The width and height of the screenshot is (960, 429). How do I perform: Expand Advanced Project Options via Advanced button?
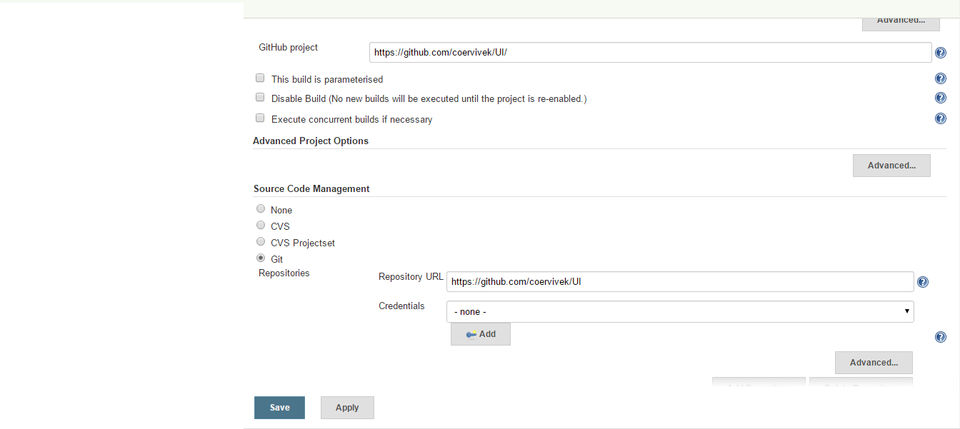click(891, 165)
